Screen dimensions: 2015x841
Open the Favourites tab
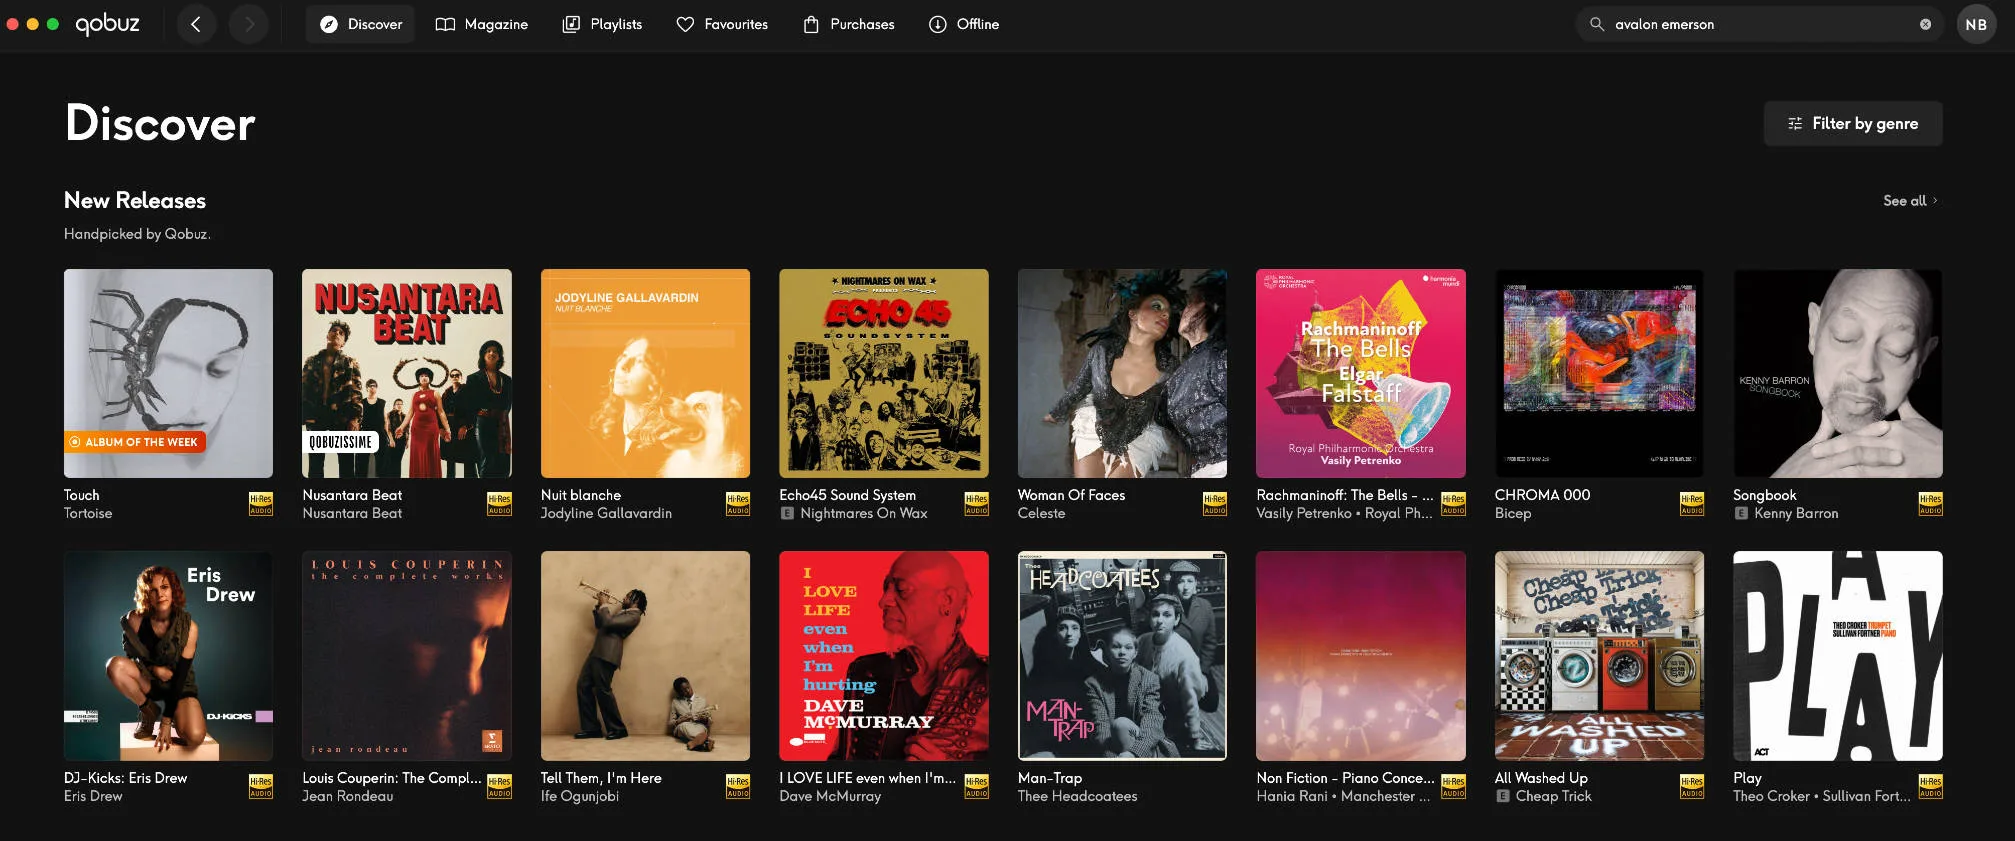coord(722,24)
